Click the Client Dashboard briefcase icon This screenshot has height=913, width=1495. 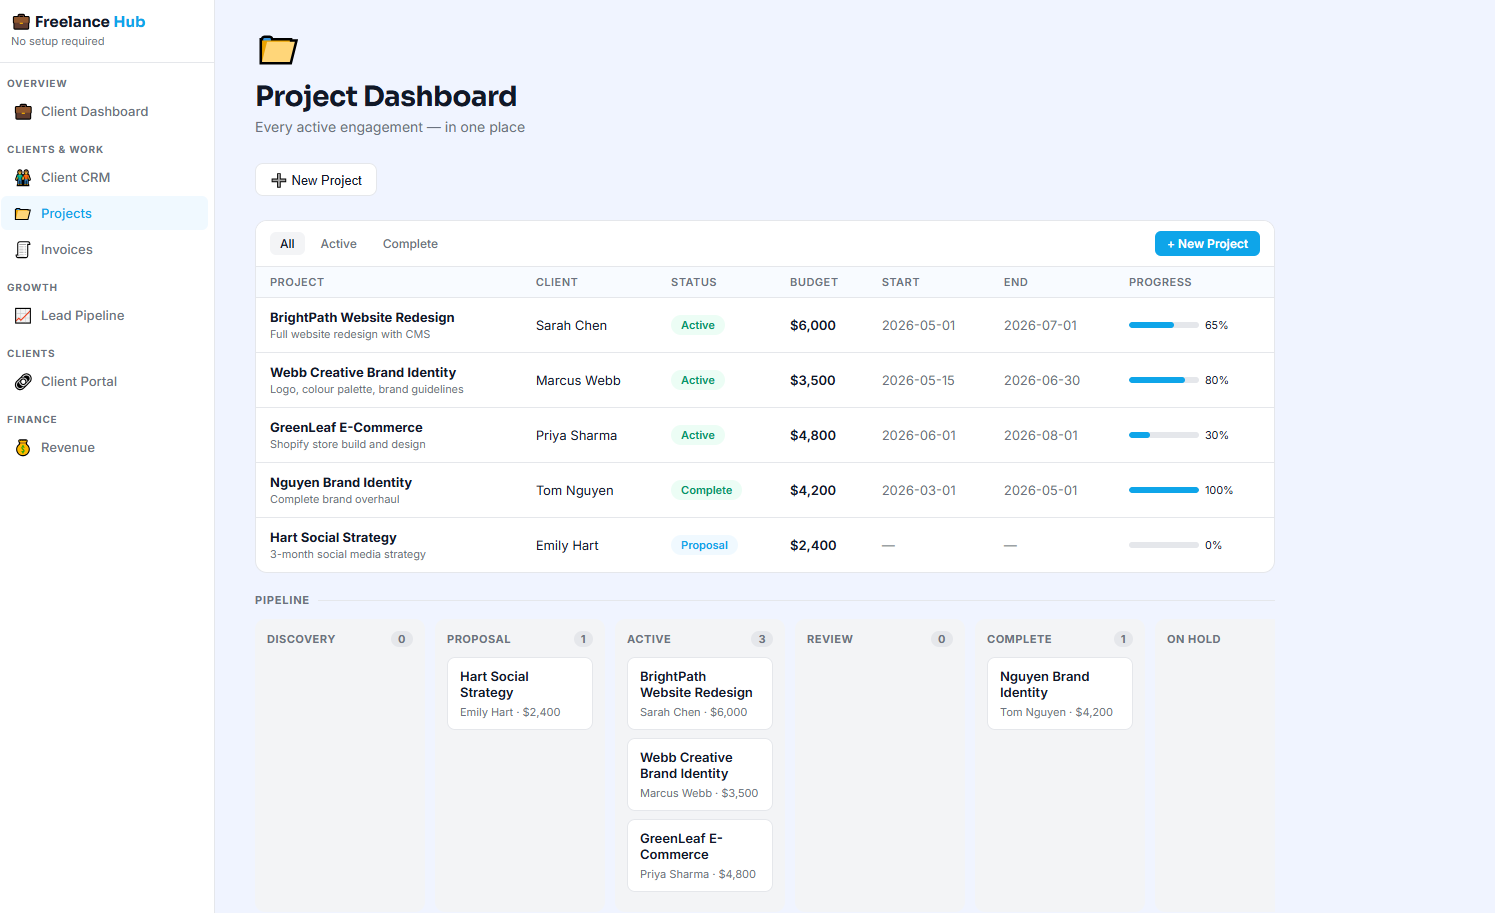point(23,112)
